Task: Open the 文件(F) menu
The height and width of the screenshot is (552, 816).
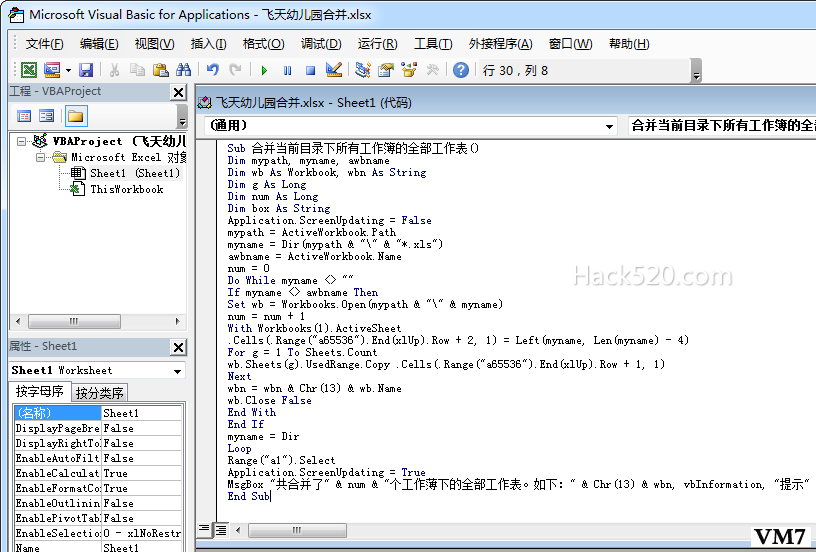Action: pos(45,44)
